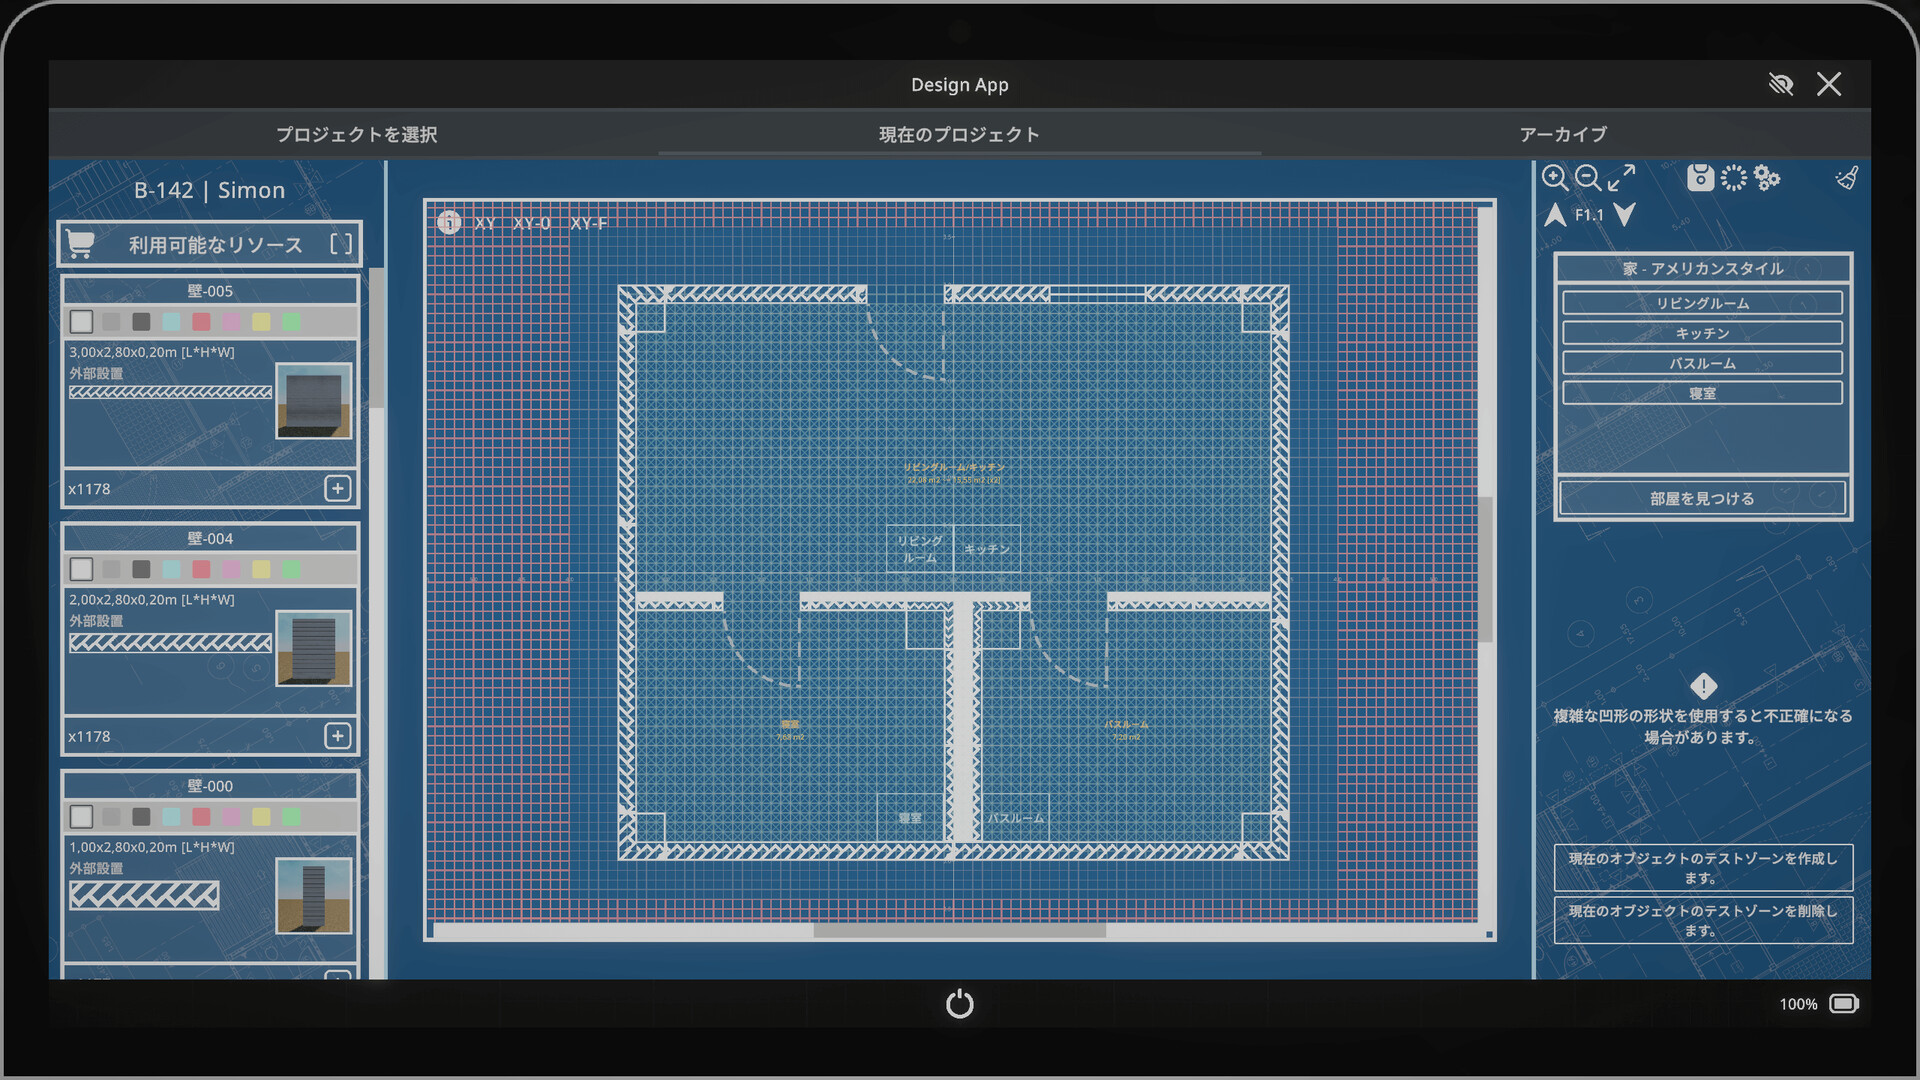The height and width of the screenshot is (1080, 1920).
Task: Pick the red swatch for 壁-004
Action: point(201,569)
